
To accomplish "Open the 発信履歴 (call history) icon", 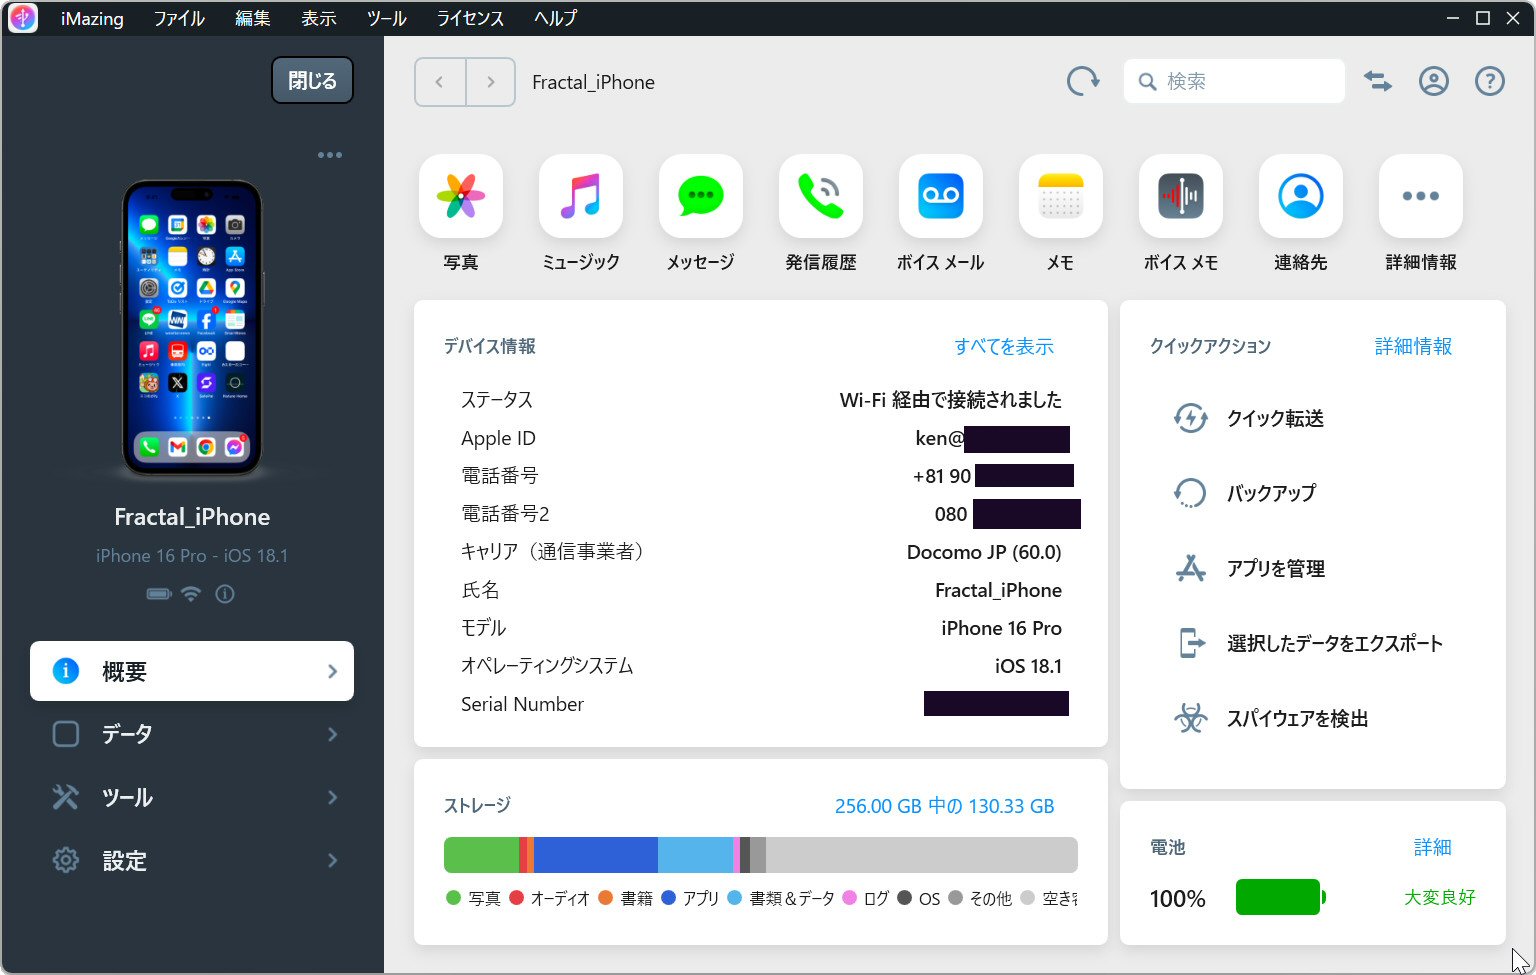I will click(x=821, y=197).
